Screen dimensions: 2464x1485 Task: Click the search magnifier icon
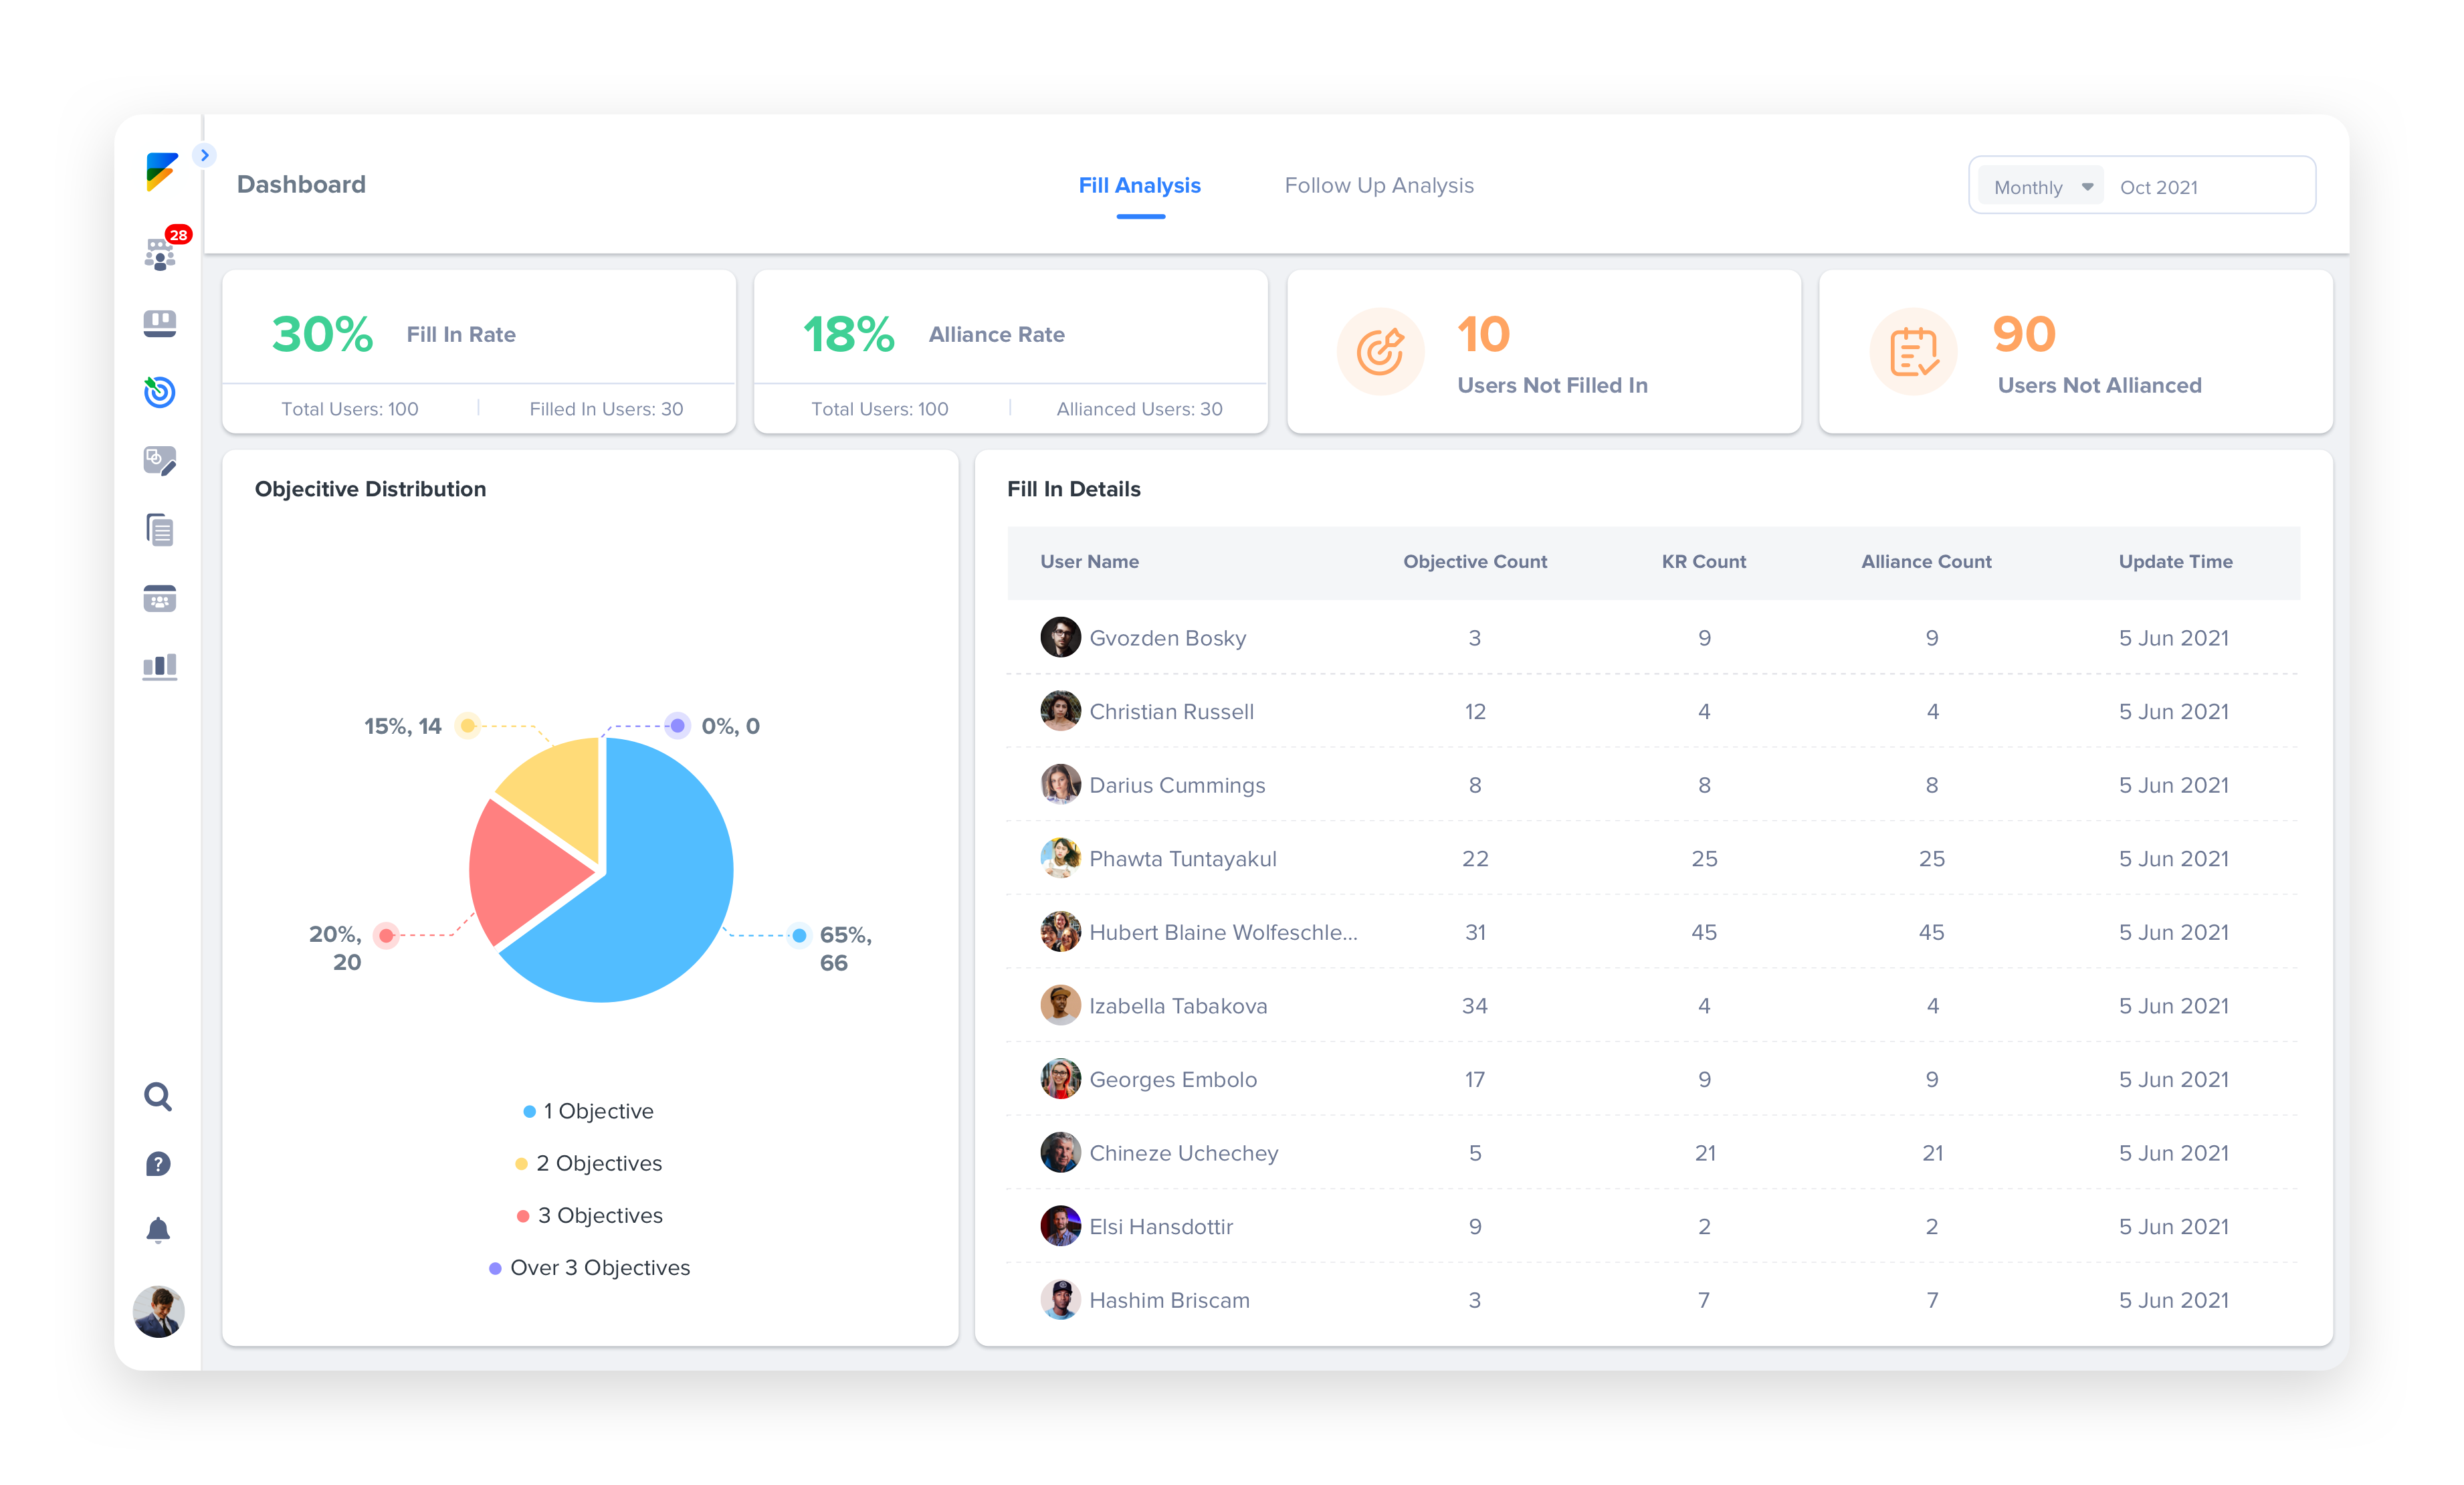158,1097
